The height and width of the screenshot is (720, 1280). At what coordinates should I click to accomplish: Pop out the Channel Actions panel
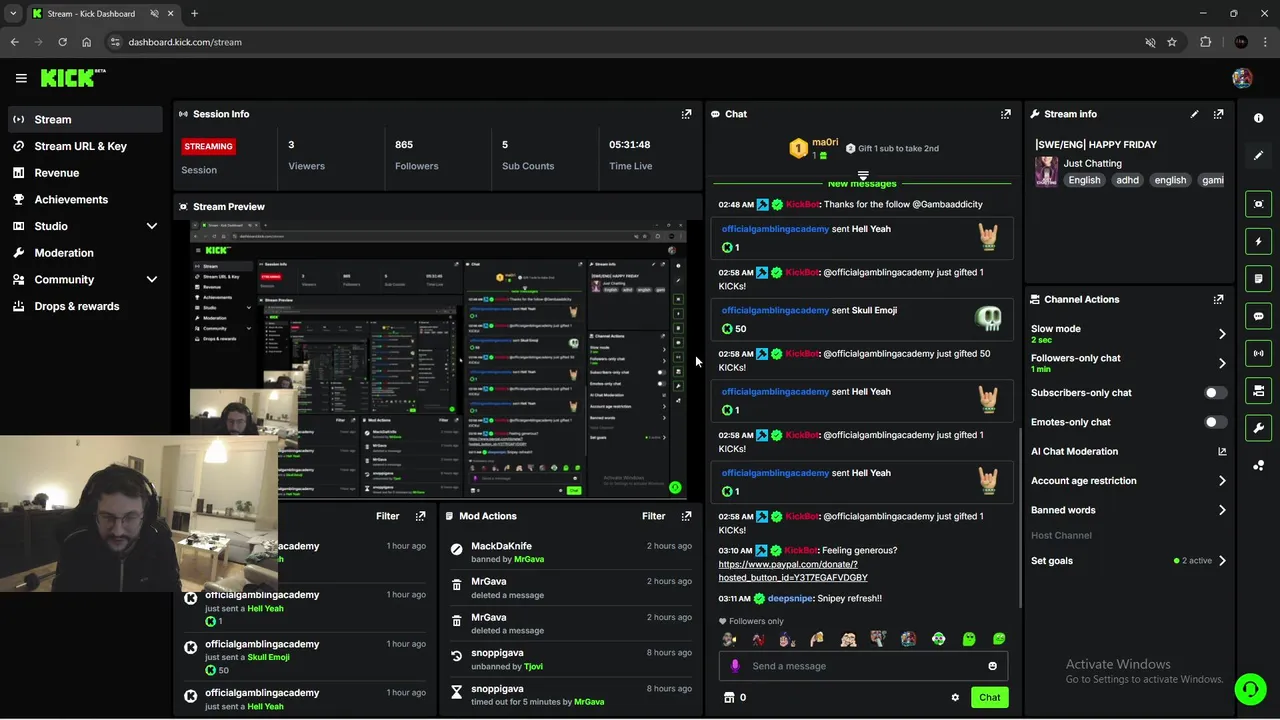pyautogui.click(x=1218, y=299)
